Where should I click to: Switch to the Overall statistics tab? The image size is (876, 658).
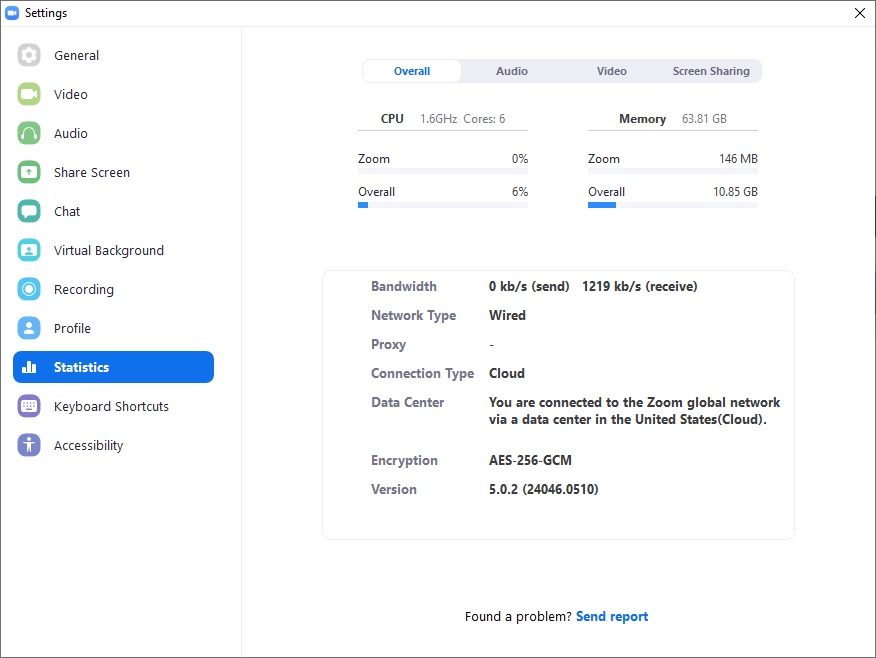tap(412, 71)
